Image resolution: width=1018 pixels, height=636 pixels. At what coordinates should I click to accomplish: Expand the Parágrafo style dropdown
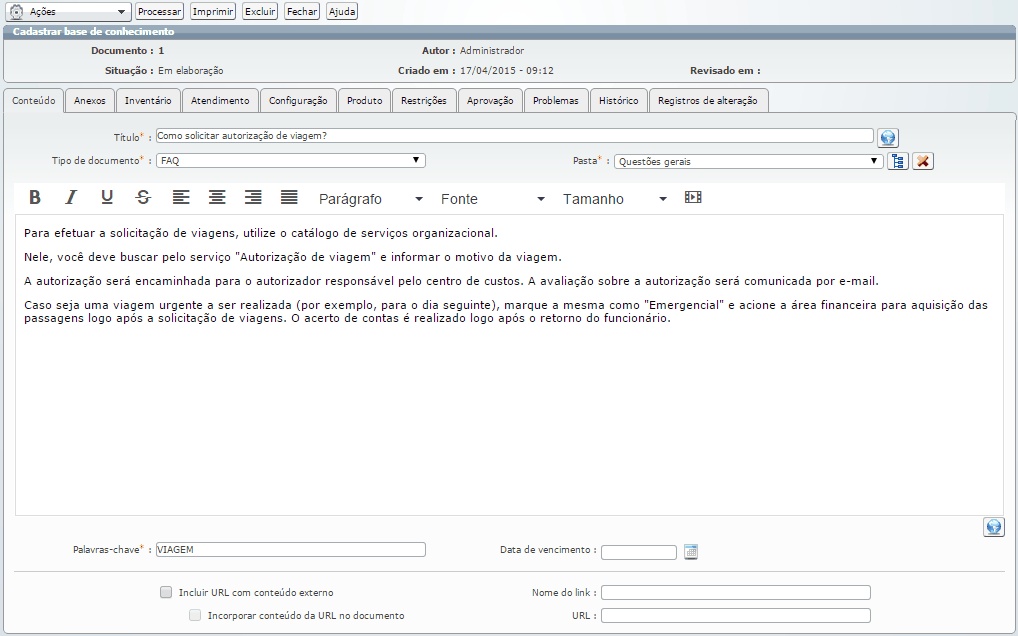tap(370, 199)
